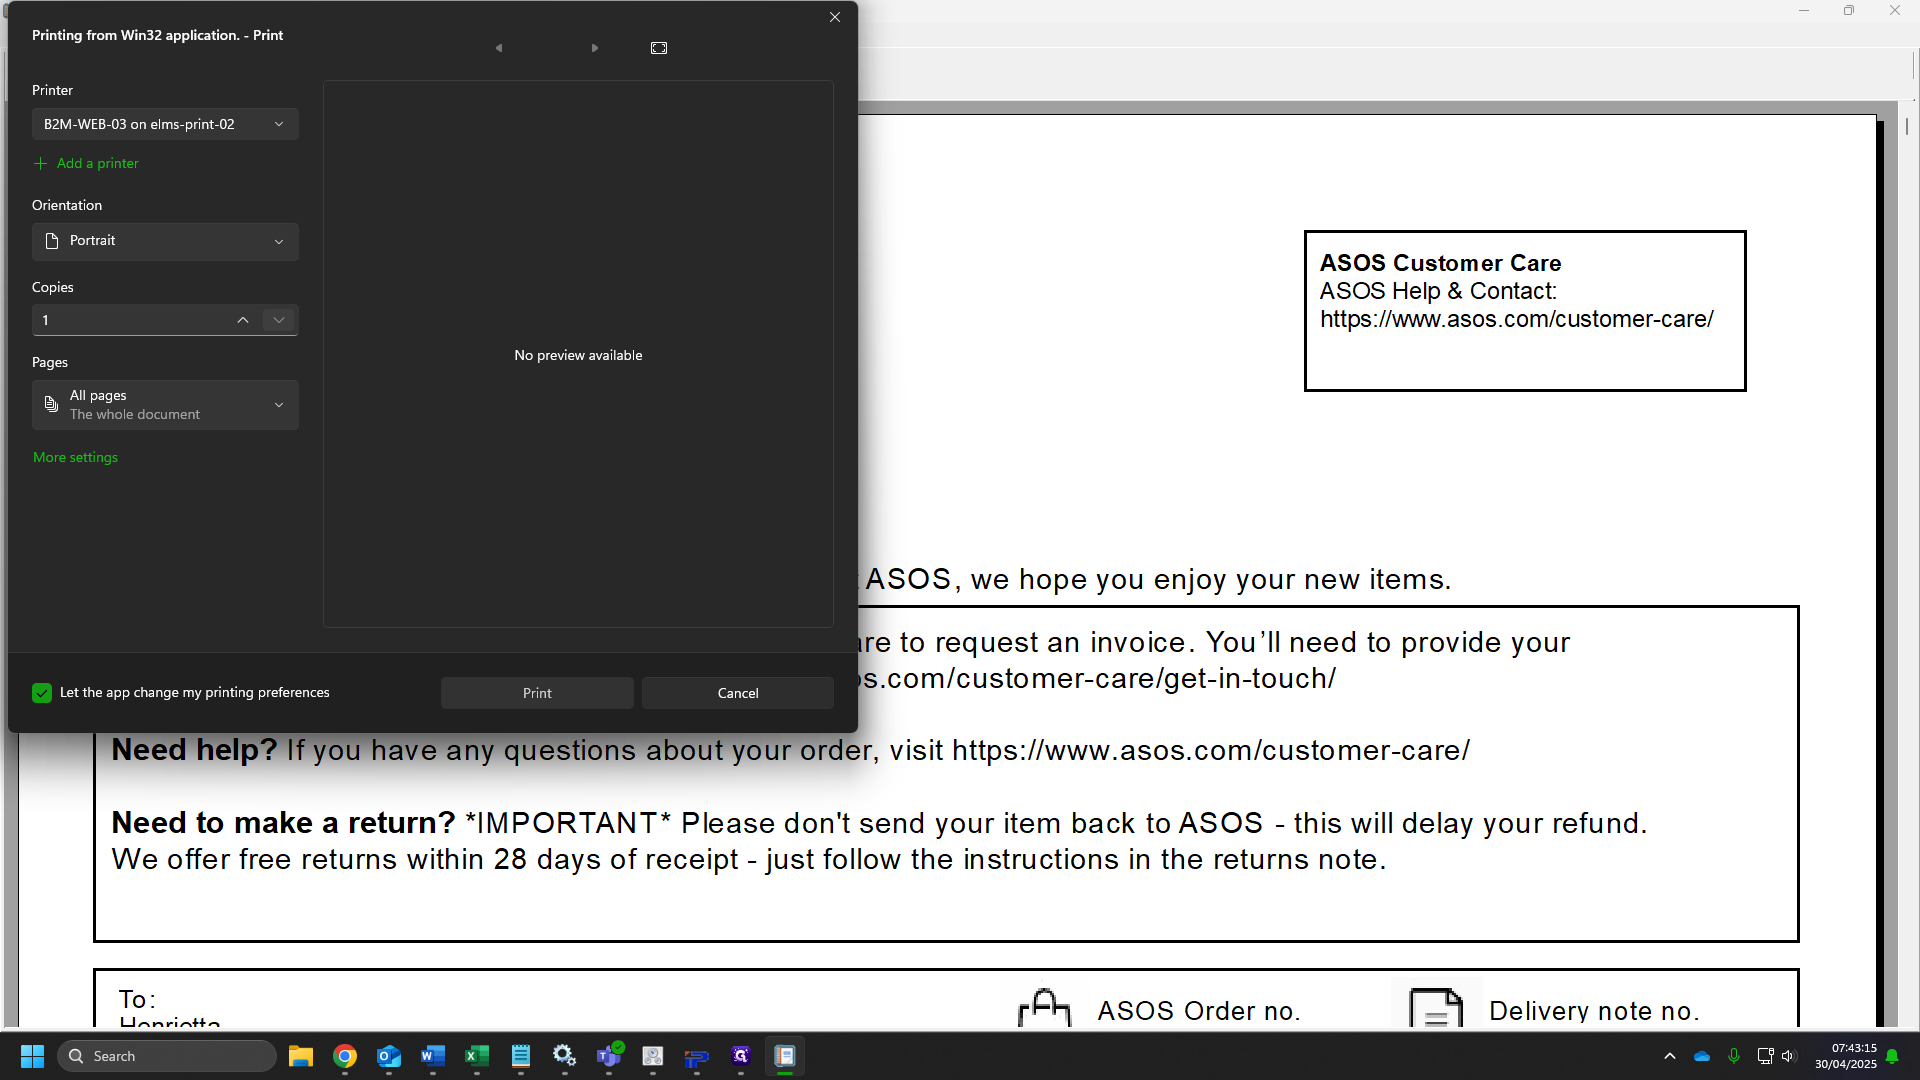Close the Print dialog with X
This screenshot has height=1080, width=1920.
pyautogui.click(x=835, y=17)
